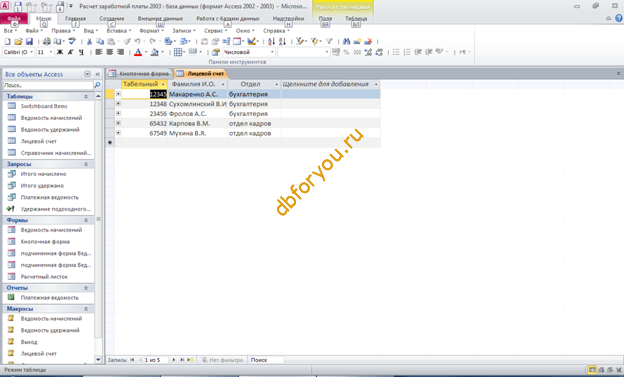Click the Undo arrow icon
624x377 pixels.
tap(138, 41)
